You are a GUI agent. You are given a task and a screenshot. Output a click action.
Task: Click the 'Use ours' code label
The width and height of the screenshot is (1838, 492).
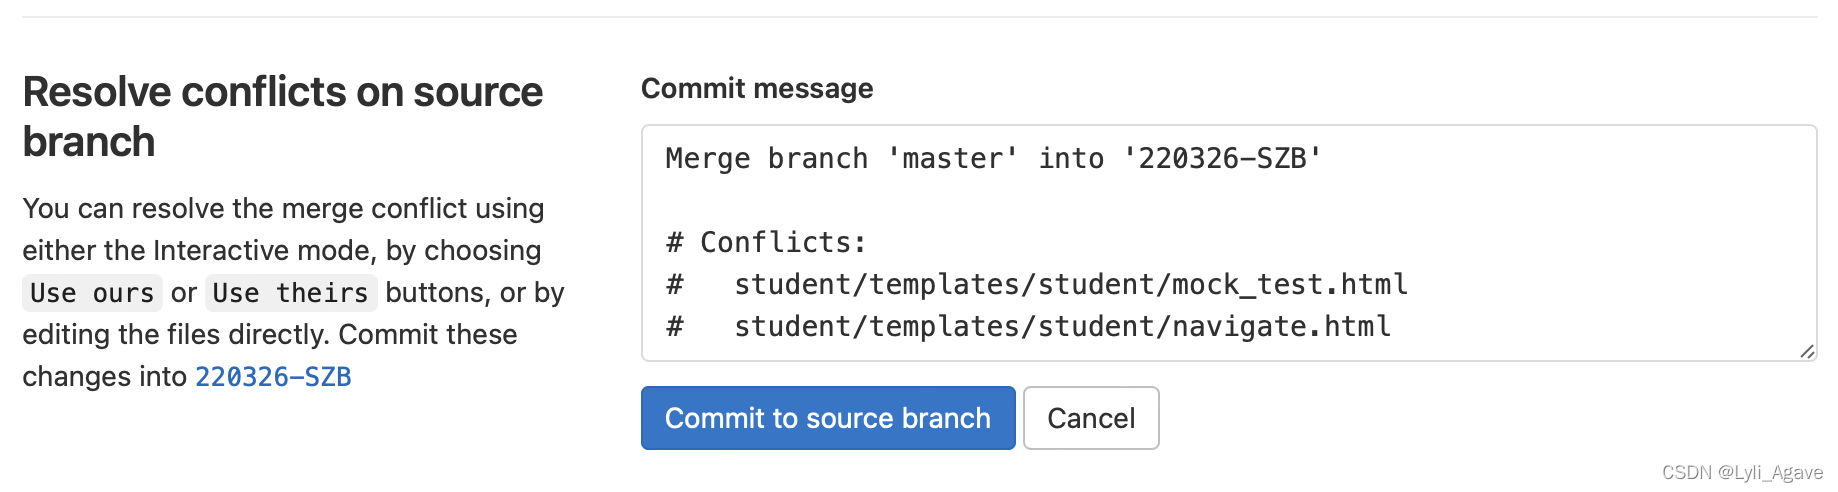tap(92, 293)
